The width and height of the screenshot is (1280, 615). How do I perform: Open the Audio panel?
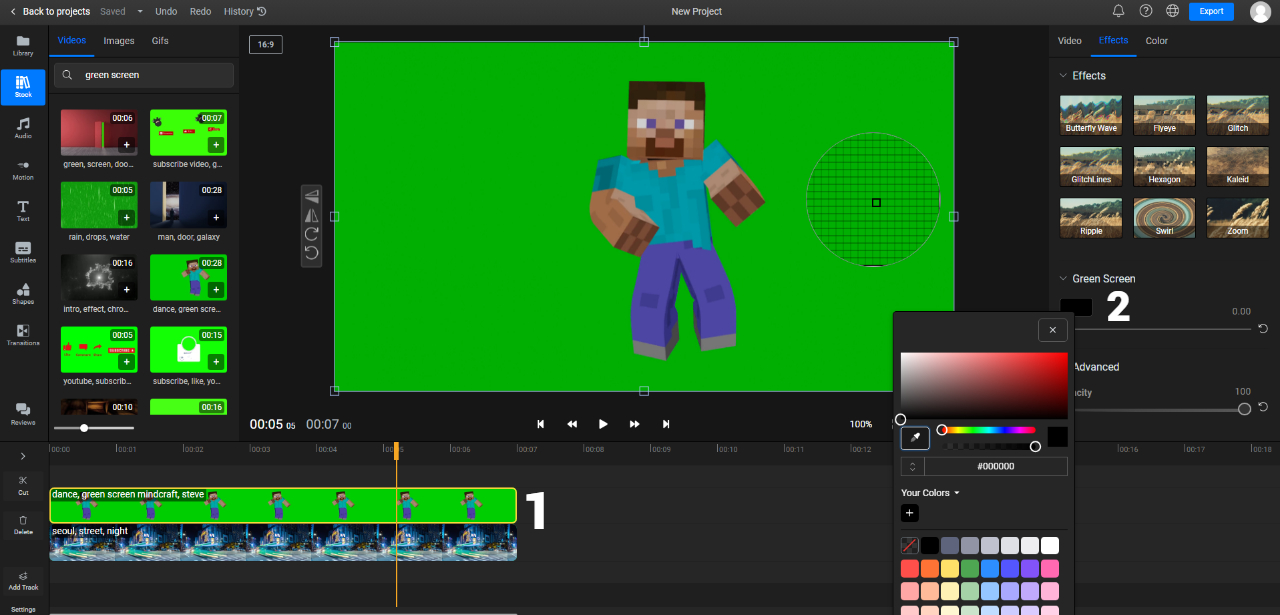click(23, 128)
